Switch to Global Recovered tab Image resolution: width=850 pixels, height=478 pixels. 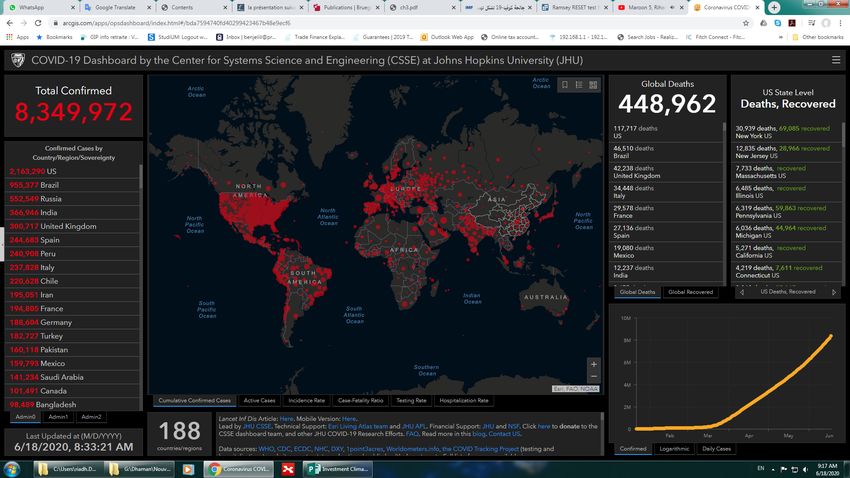click(690, 292)
